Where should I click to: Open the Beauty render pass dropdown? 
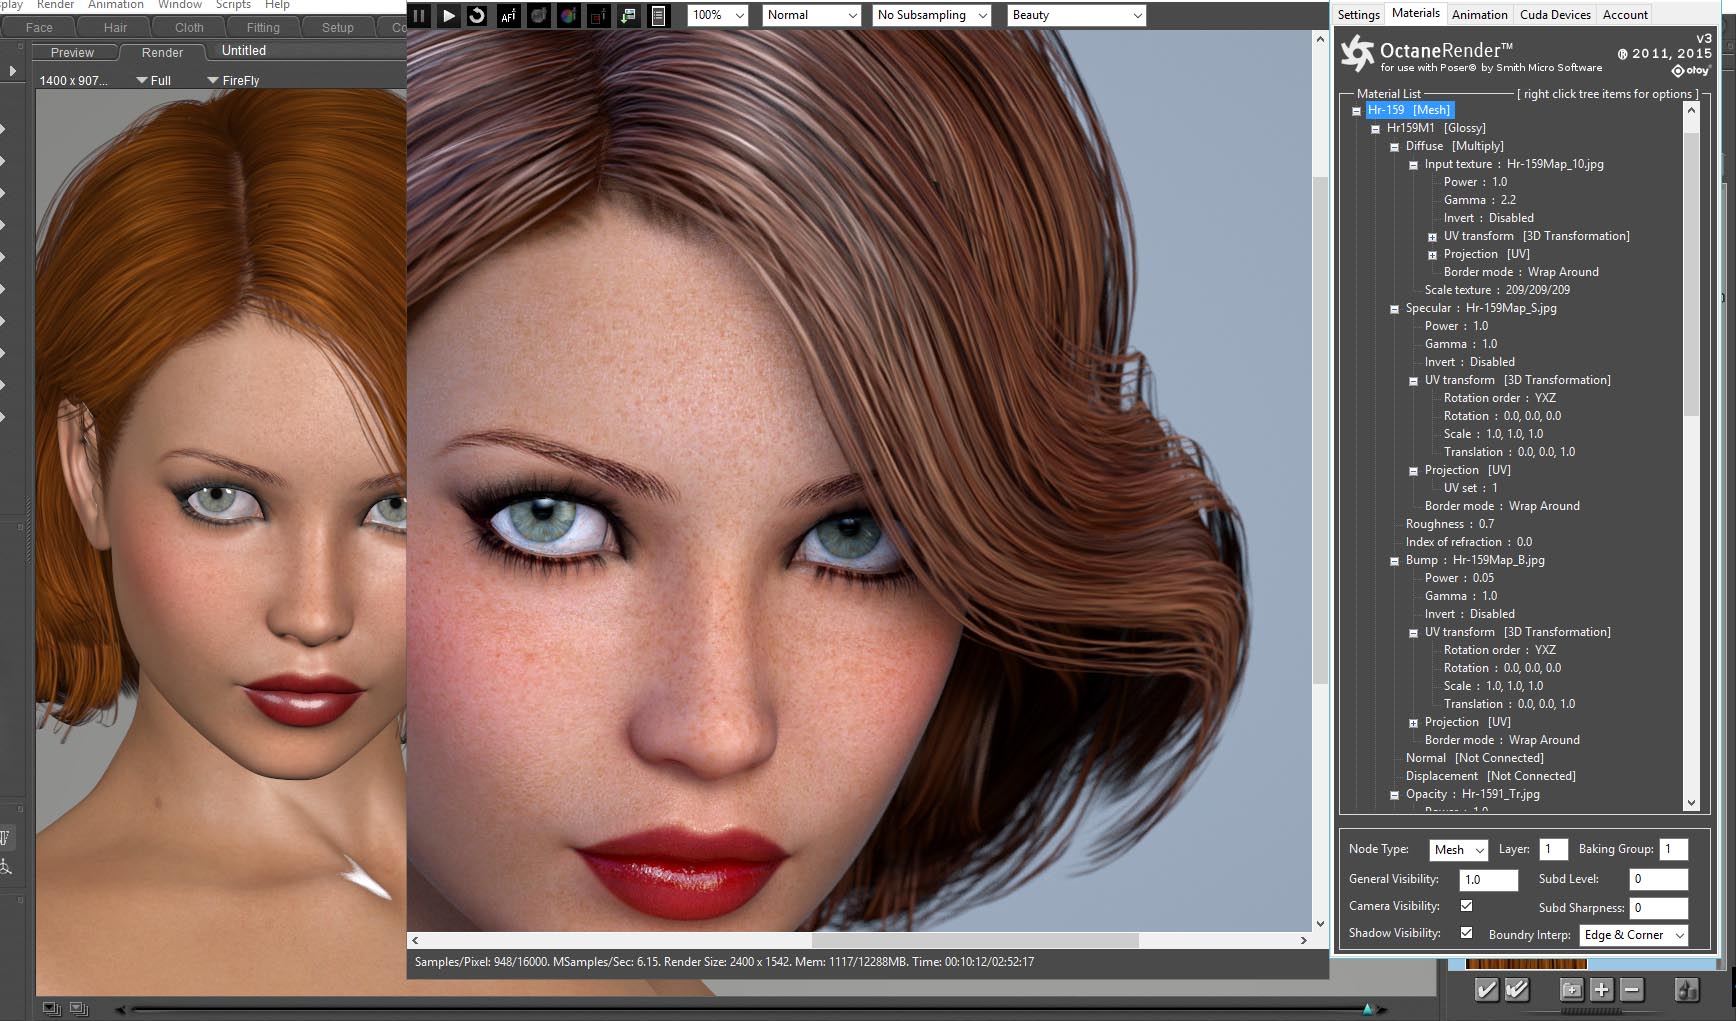1076,15
